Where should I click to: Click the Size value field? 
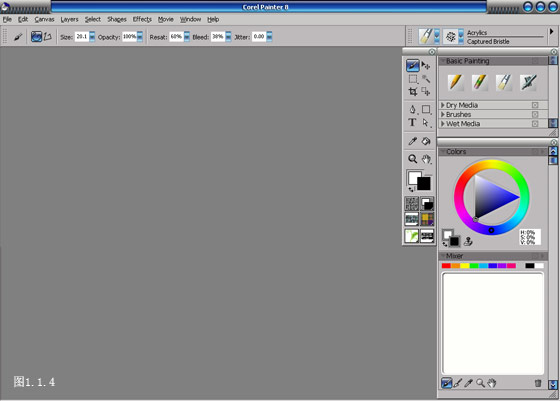82,36
